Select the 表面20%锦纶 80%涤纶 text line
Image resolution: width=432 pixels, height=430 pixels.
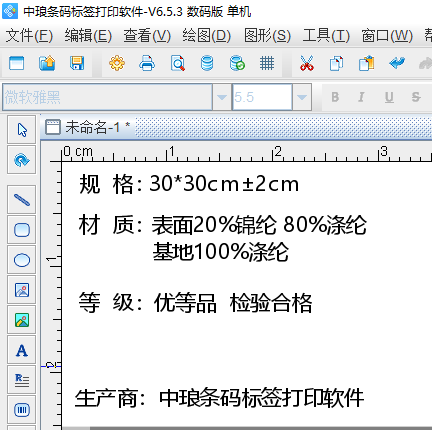(259, 225)
